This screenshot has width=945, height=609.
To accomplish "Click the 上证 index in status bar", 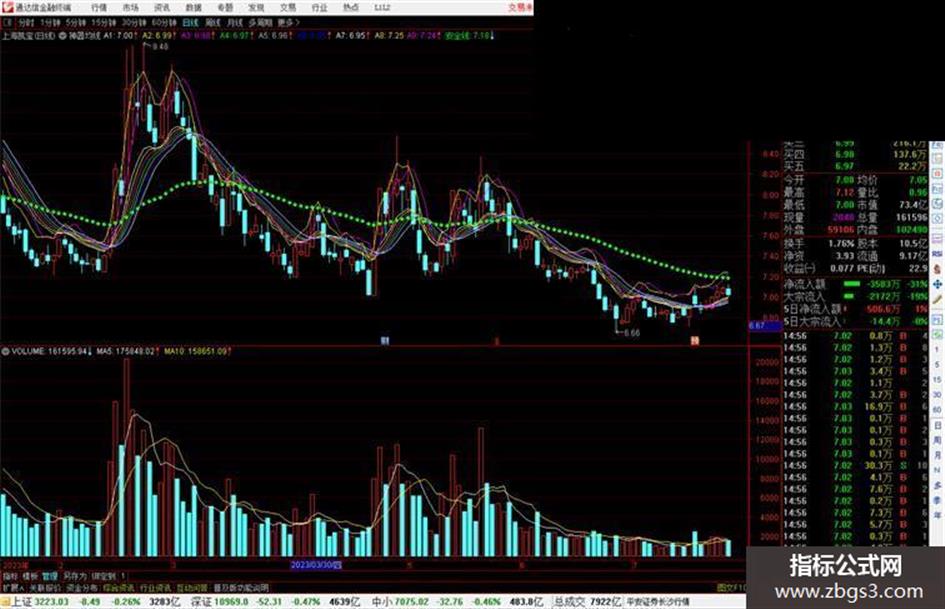I will pyautogui.click(x=20, y=602).
